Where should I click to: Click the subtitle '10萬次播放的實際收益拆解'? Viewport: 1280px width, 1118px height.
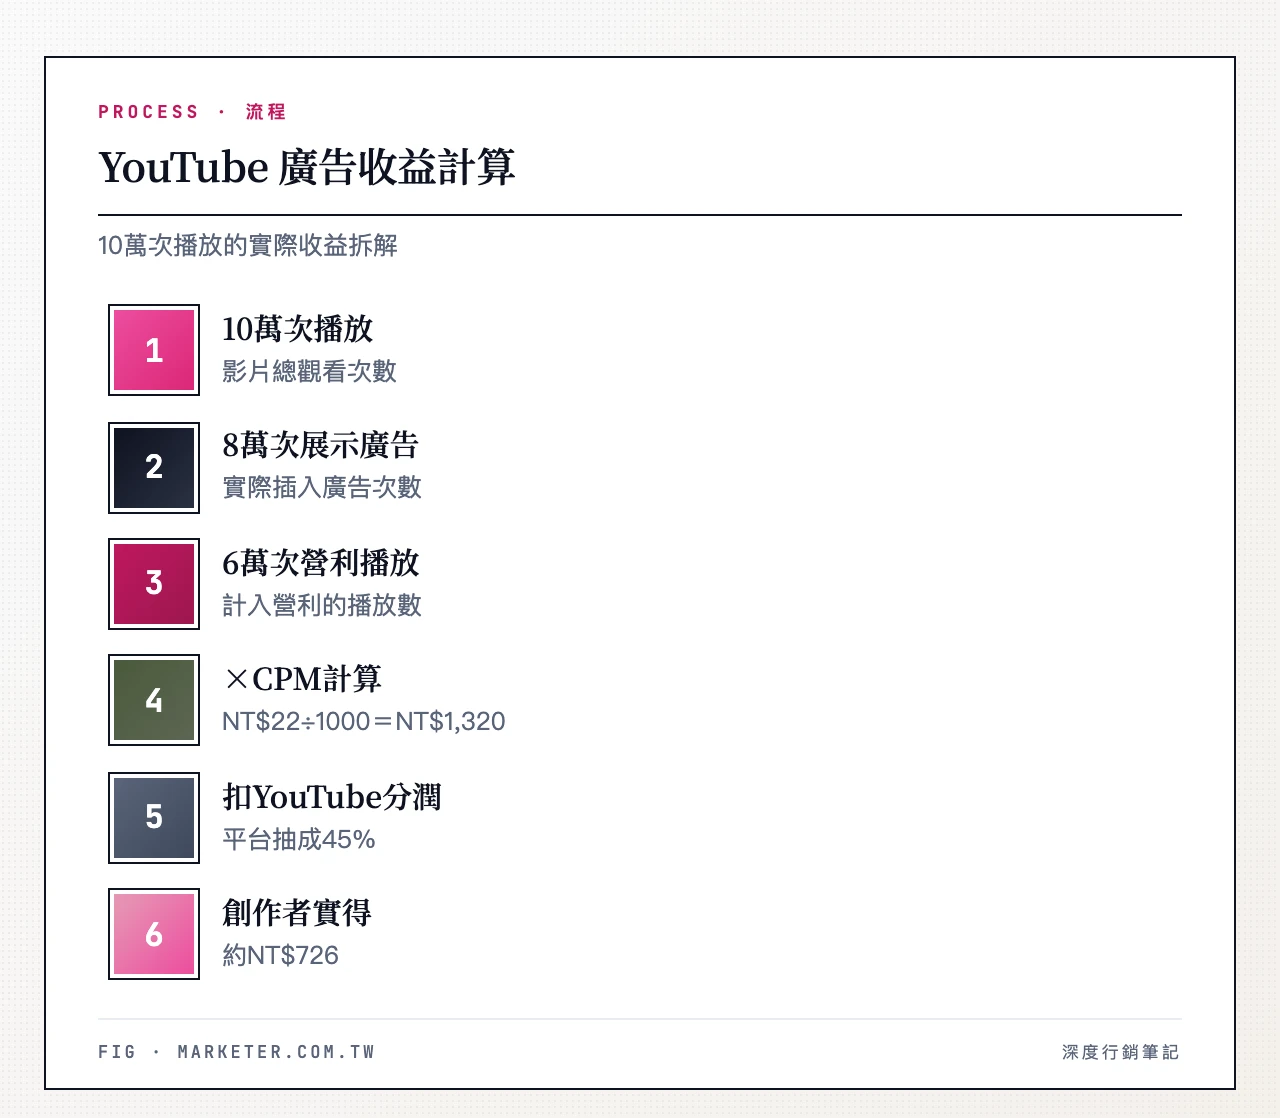(x=248, y=245)
